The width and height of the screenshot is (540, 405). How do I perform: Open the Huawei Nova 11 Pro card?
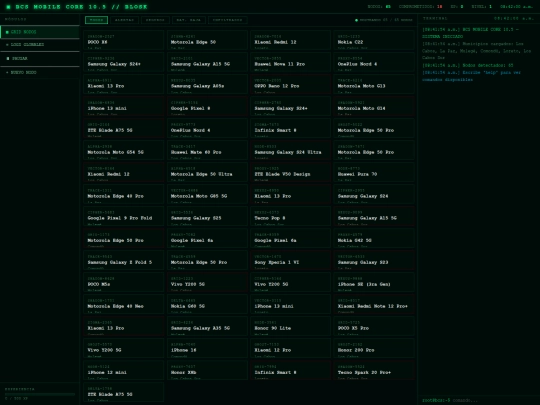tap(290, 62)
